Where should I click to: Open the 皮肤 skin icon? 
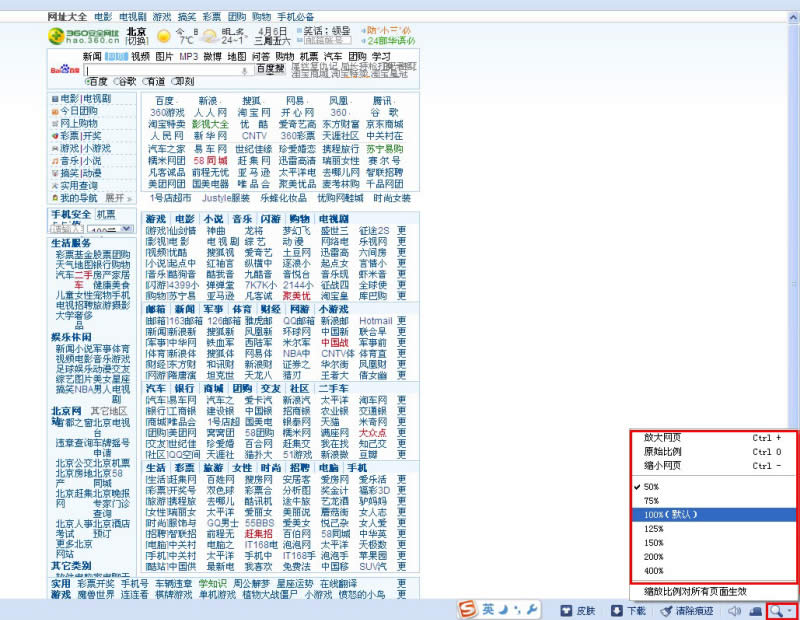[566, 611]
